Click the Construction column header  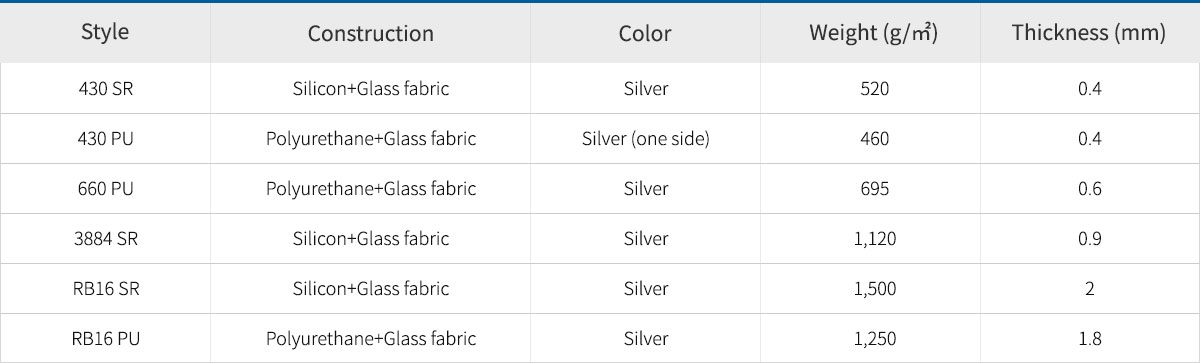pyautogui.click(x=371, y=33)
